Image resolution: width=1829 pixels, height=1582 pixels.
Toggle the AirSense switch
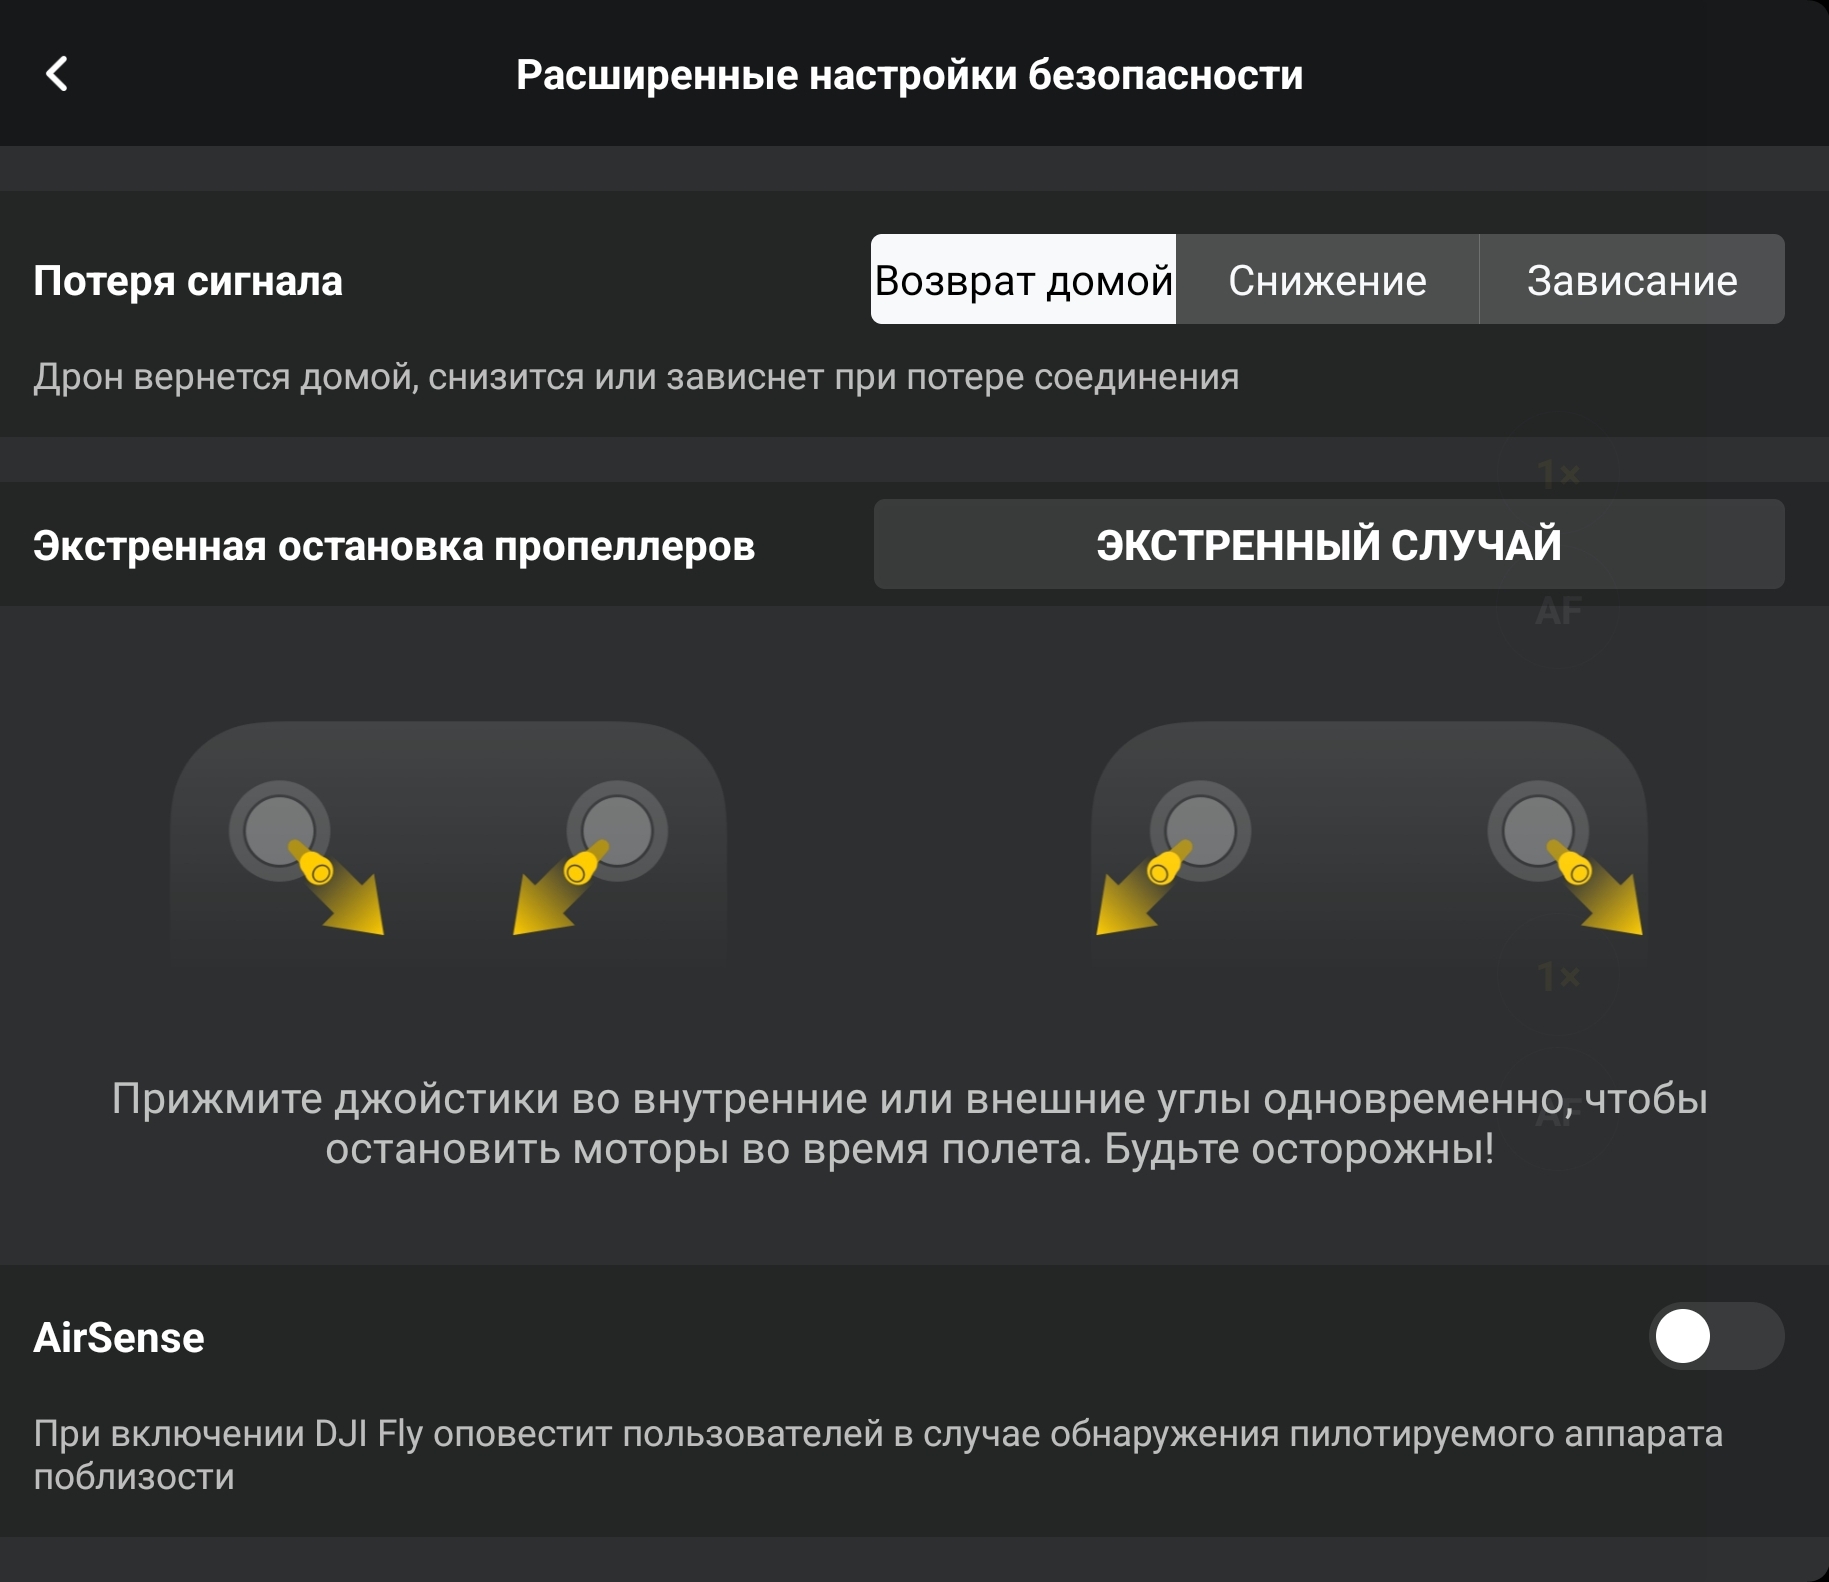tap(1716, 1336)
